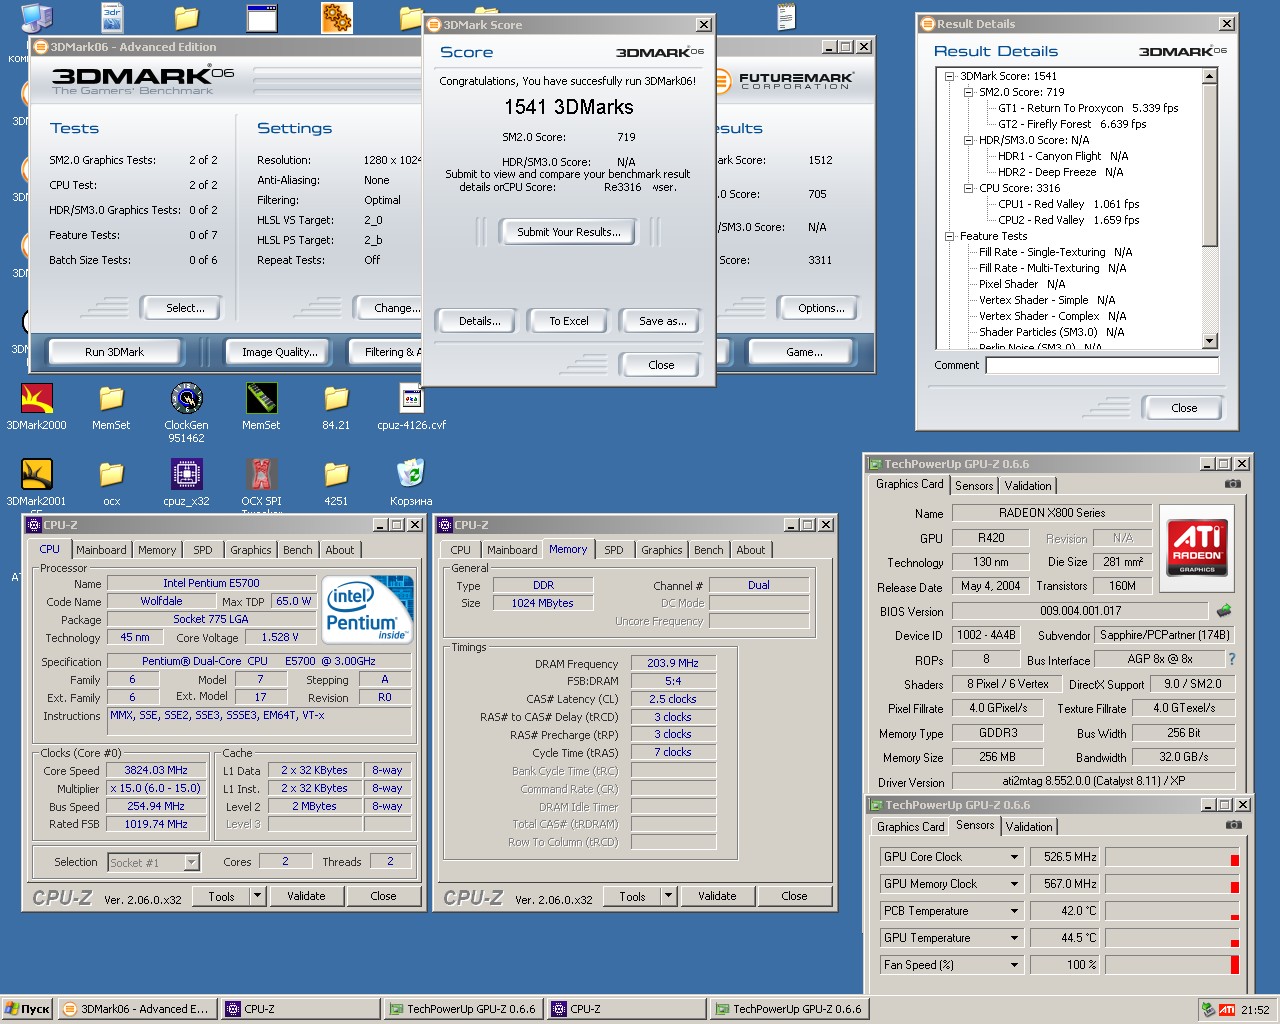Image resolution: width=1280 pixels, height=1024 pixels.
Task: Switch to SPD tab in left CPU-Z window
Action: coord(203,550)
